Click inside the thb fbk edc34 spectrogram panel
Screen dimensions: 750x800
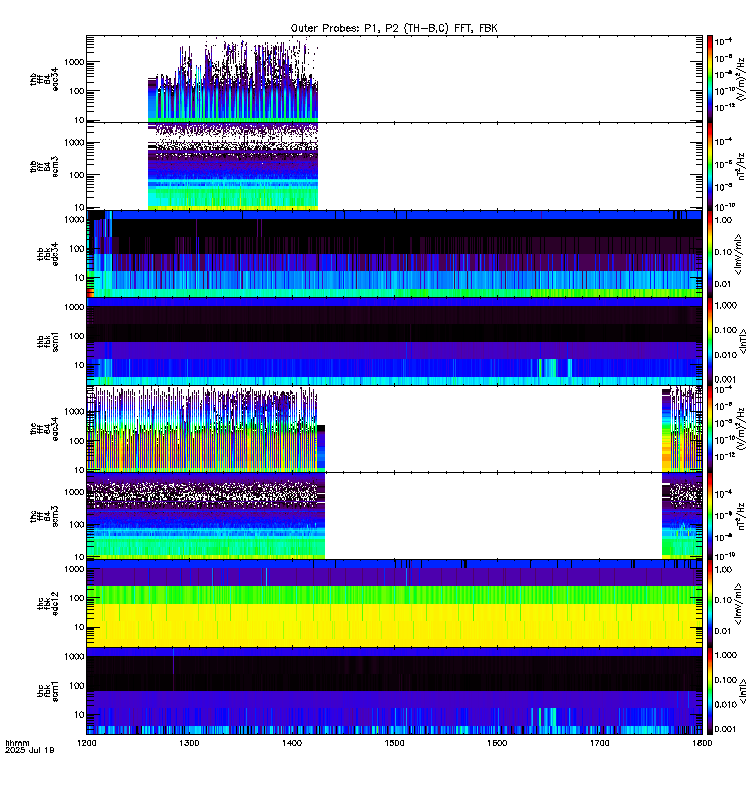[x=394, y=254]
